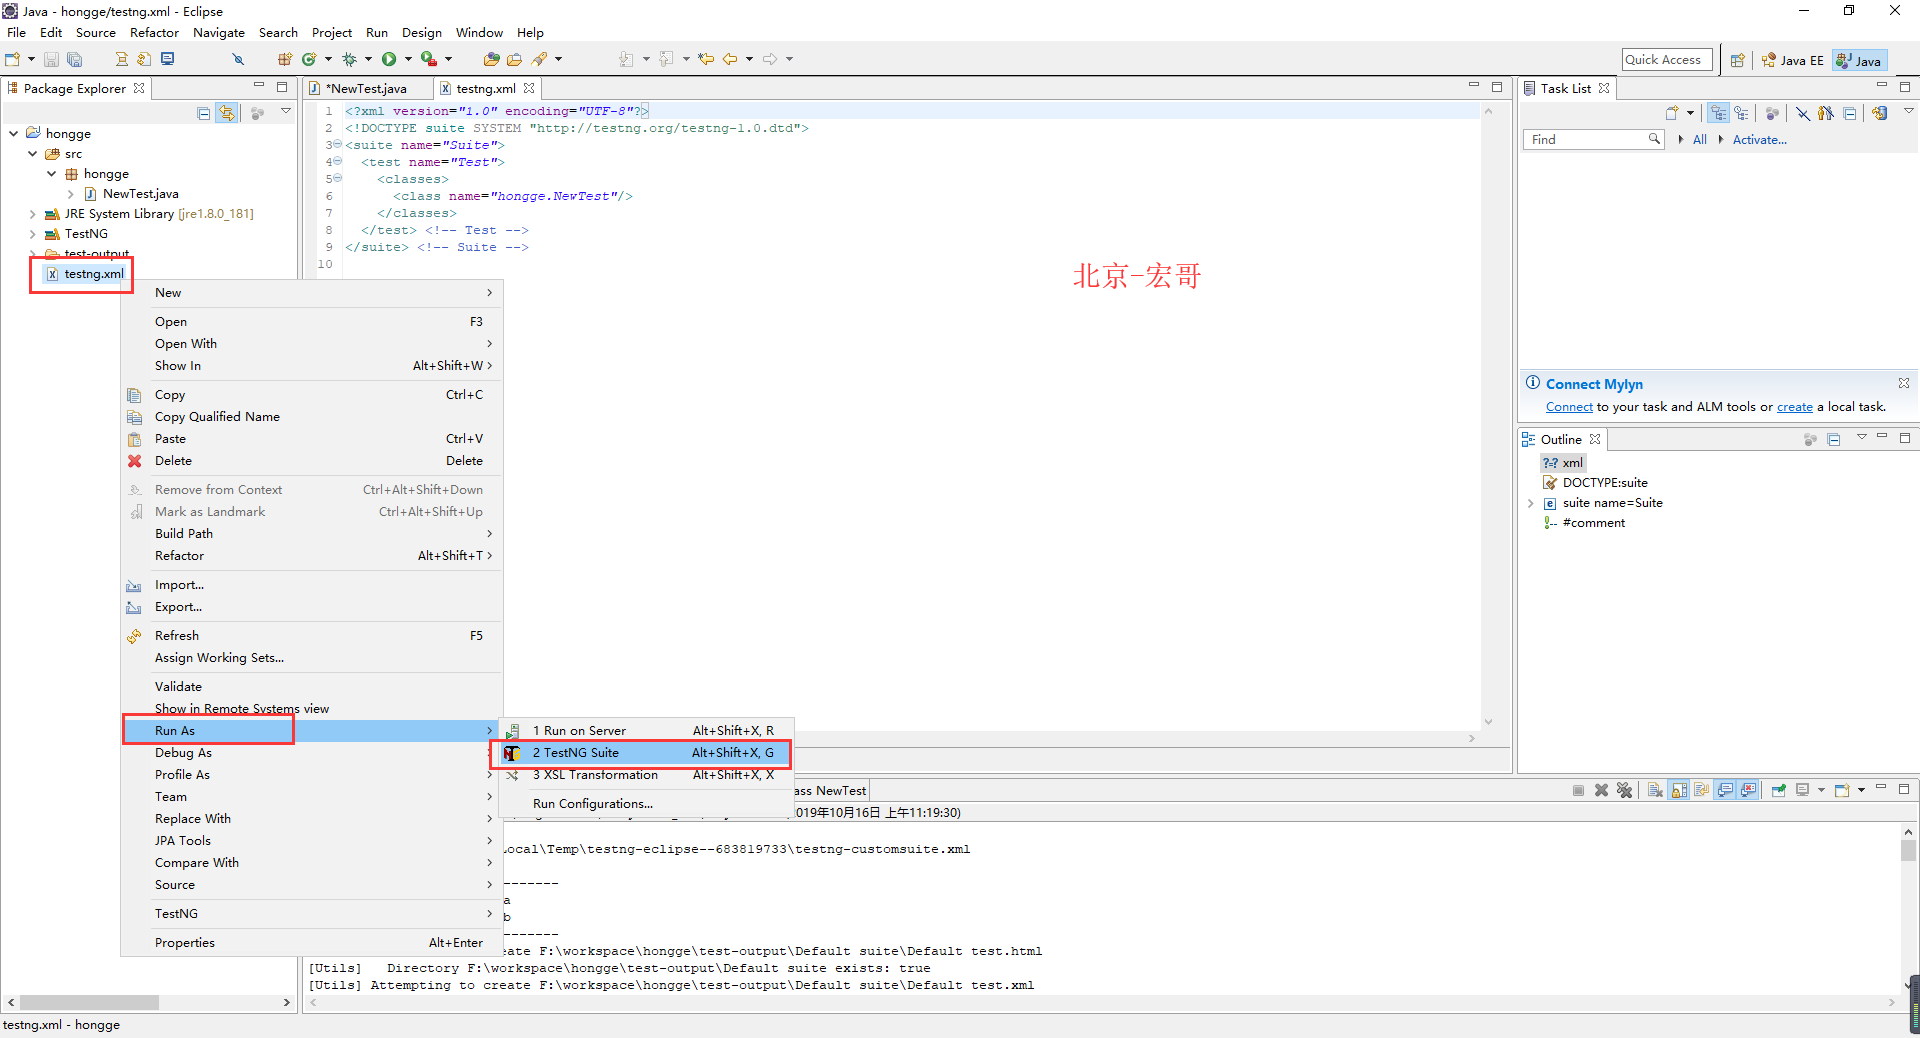Collapse the hongge project tree node

click(14, 133)
